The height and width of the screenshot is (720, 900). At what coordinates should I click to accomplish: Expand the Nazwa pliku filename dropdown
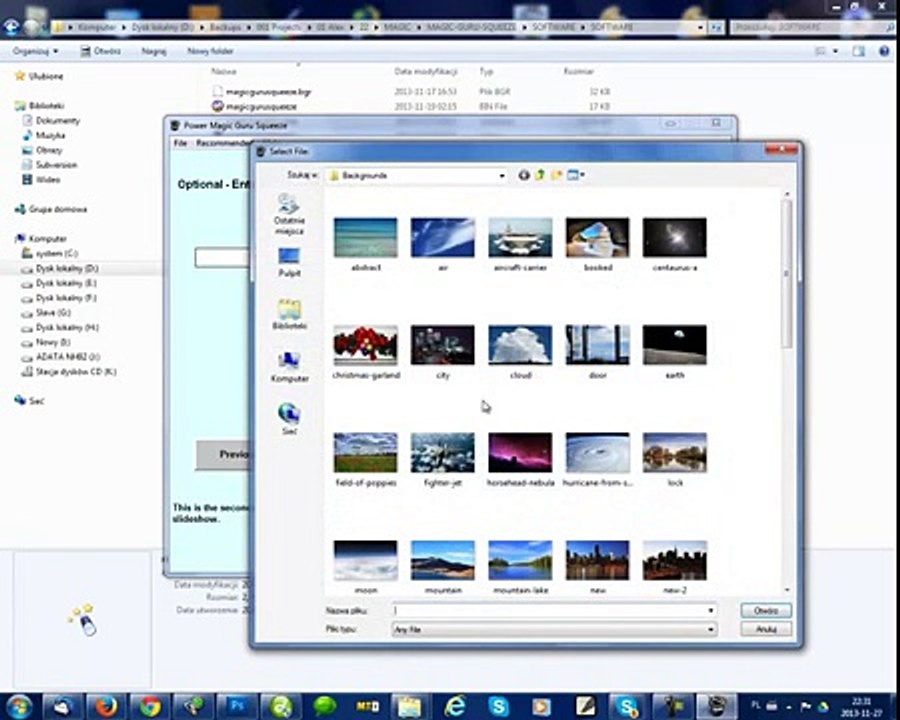tap(711, 610)
